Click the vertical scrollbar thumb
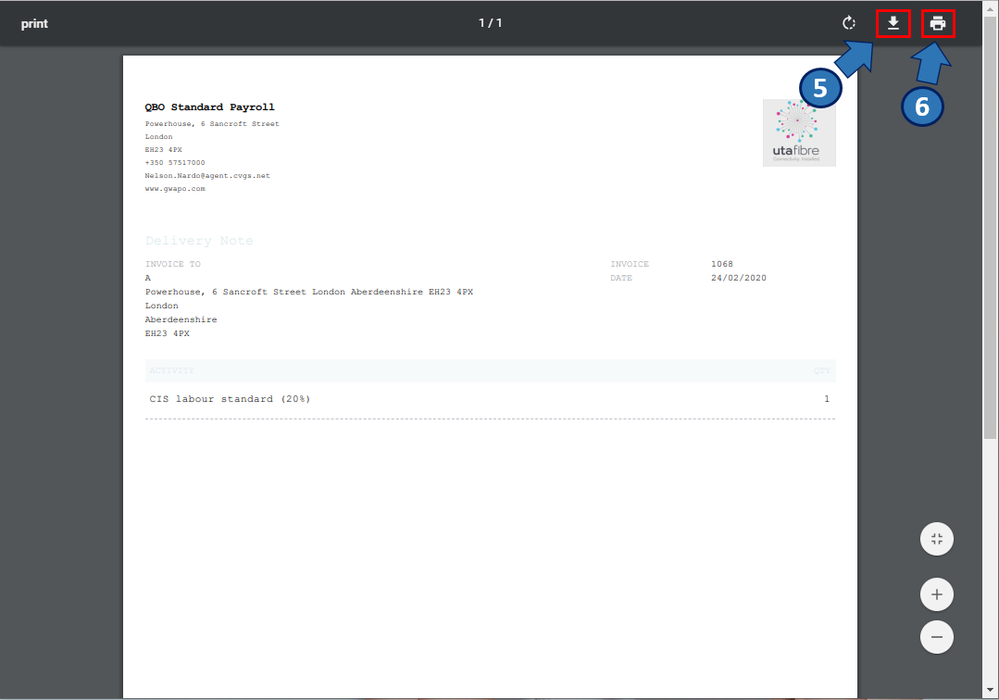This screenshot has height=700, width=999. [x=989, y=227]
